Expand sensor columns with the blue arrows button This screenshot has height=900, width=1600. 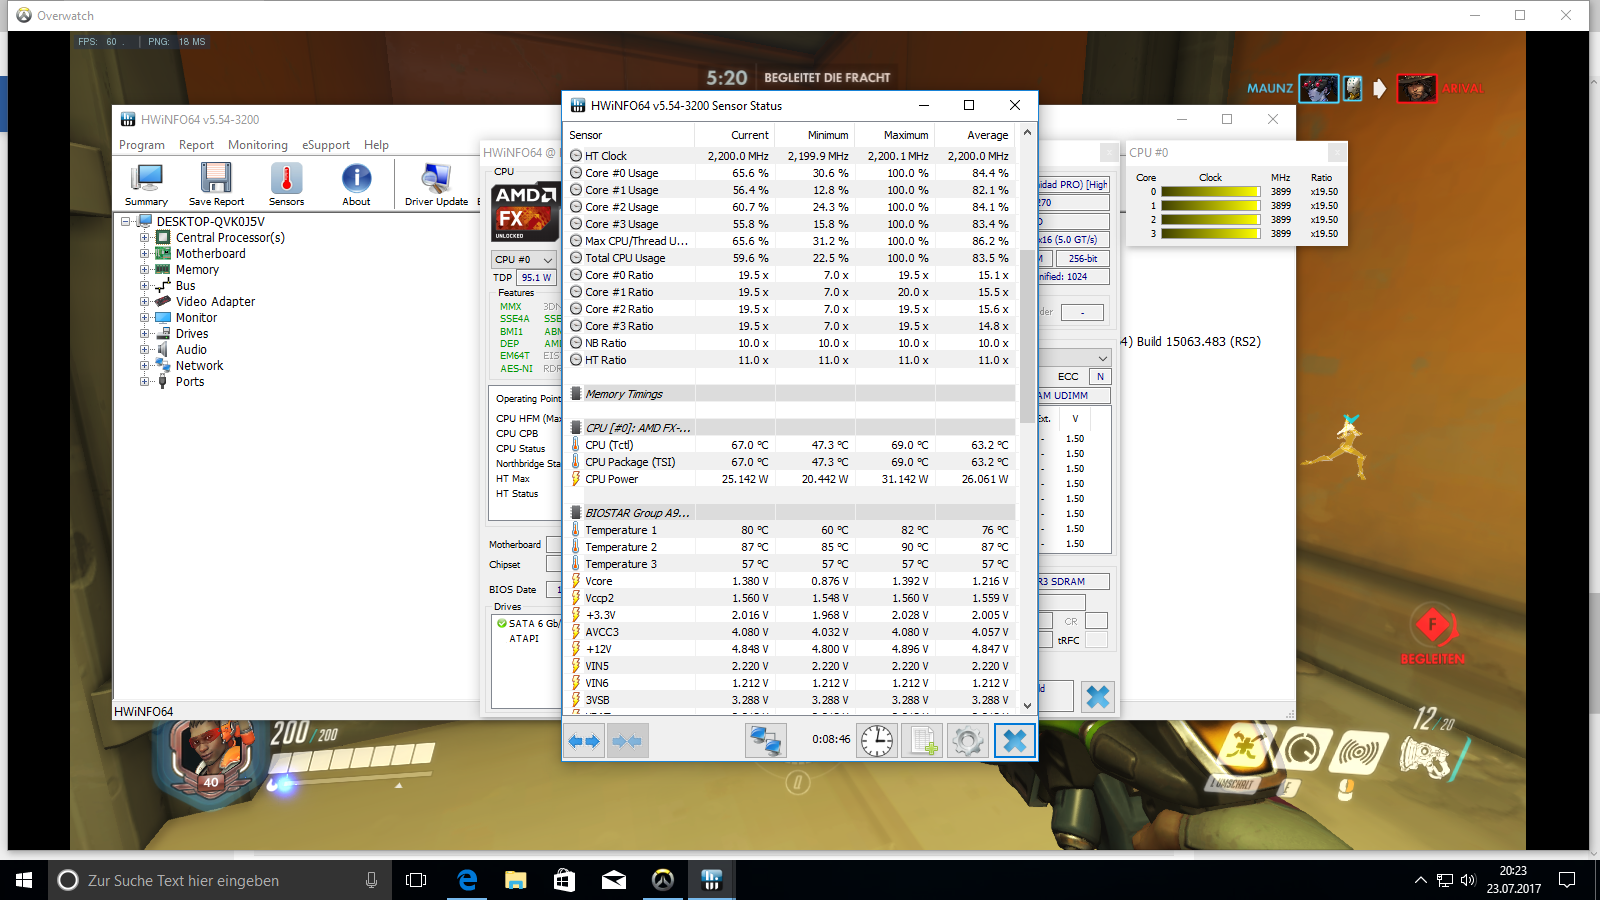pyautogui.click(x=584, y=741)
